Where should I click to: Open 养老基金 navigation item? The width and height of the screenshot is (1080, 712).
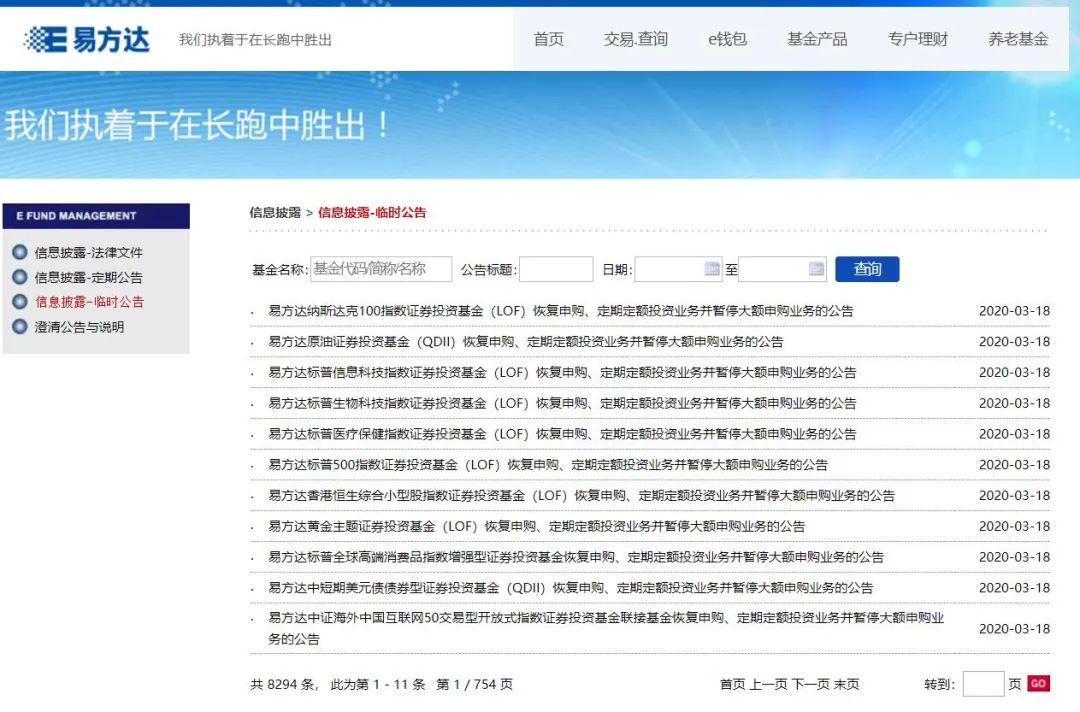click(x=1018, y=39)
